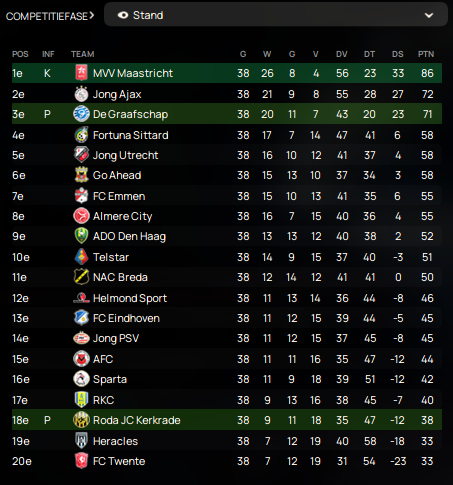
Task: Toggle the eye icon beside Stand
Action: coord(123,15)
